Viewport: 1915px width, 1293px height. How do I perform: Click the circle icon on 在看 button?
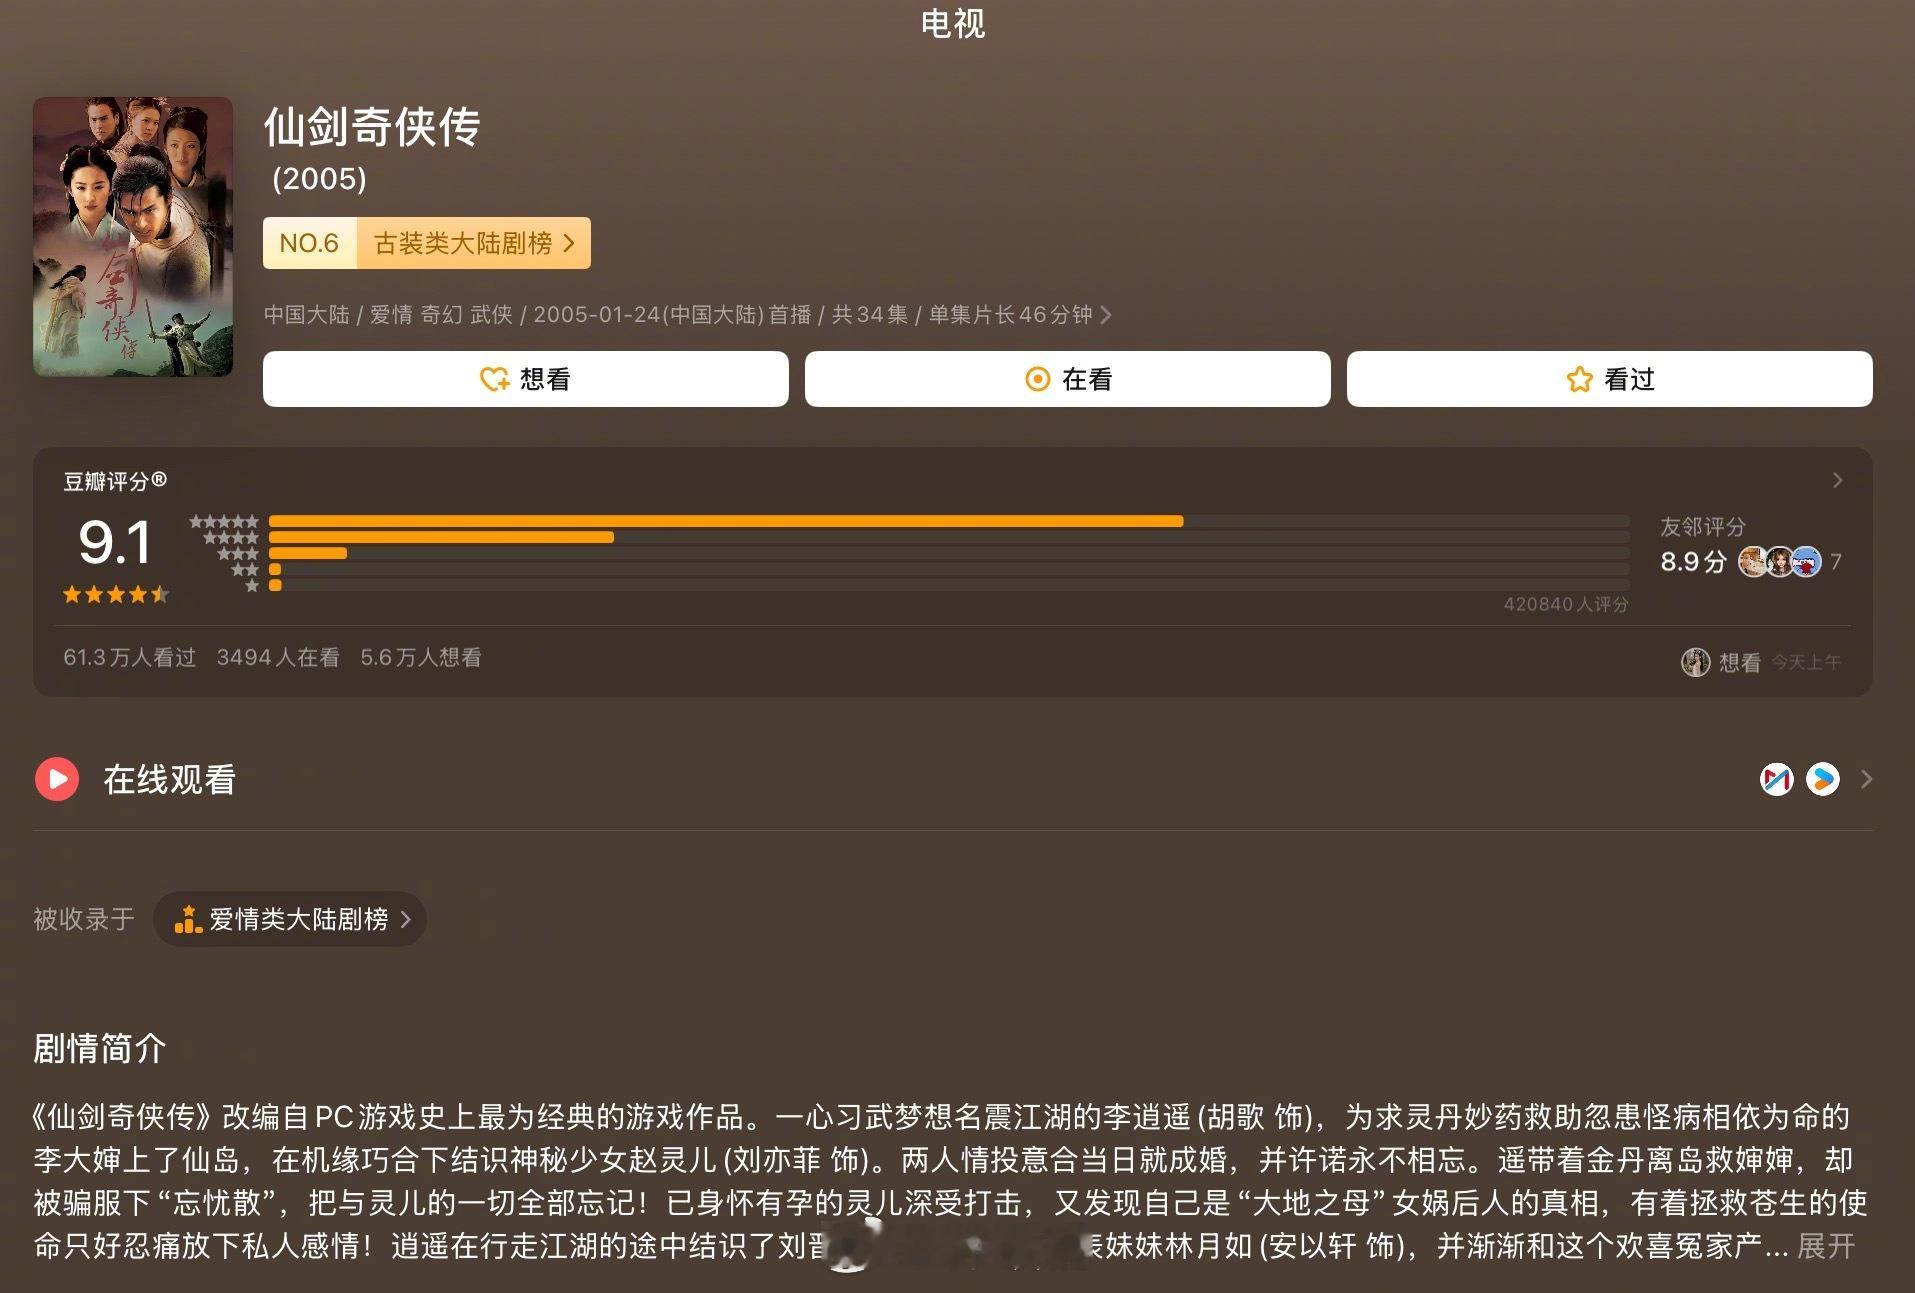tap(1038, 379)
